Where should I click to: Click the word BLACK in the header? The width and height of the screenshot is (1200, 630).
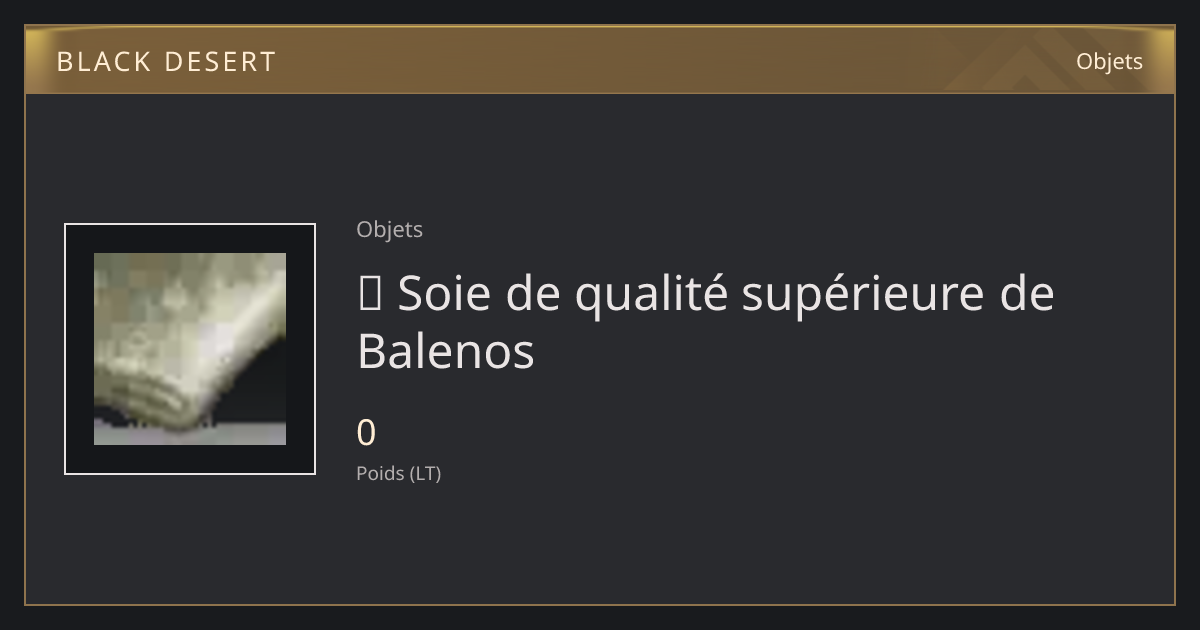pos(103,62)
